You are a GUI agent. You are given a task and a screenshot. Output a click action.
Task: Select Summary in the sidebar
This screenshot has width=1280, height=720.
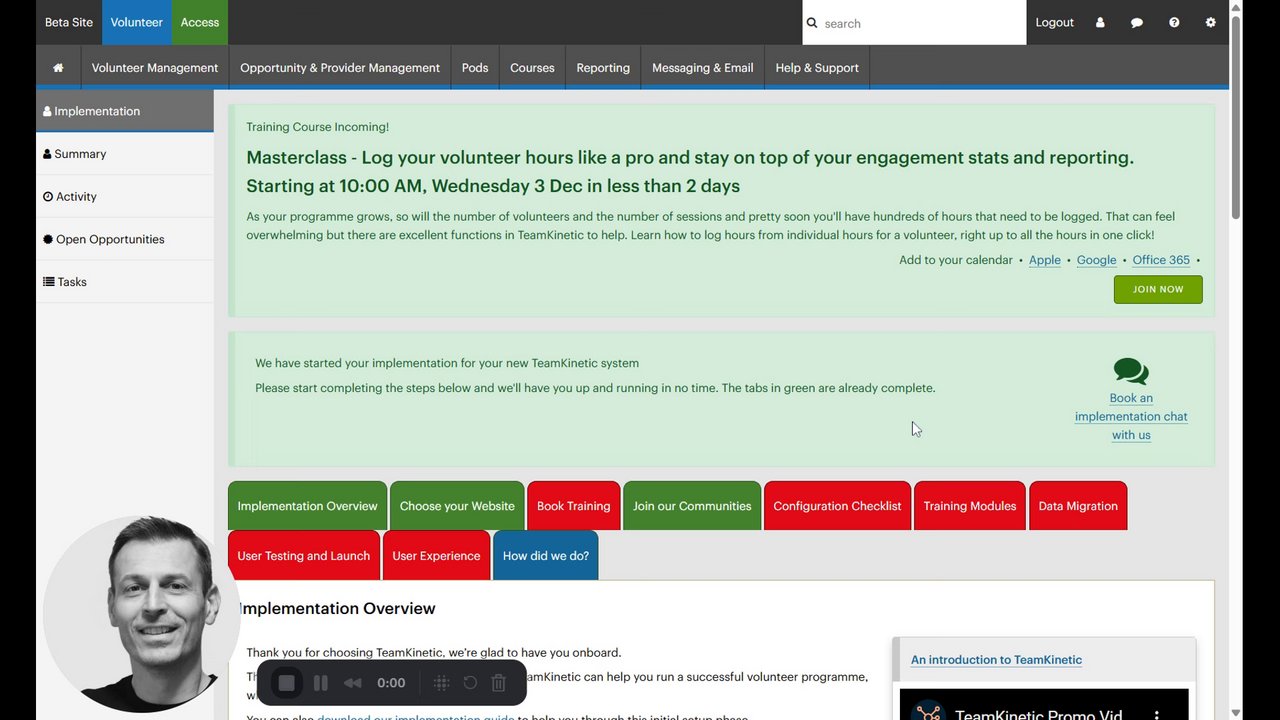point(125,154)
